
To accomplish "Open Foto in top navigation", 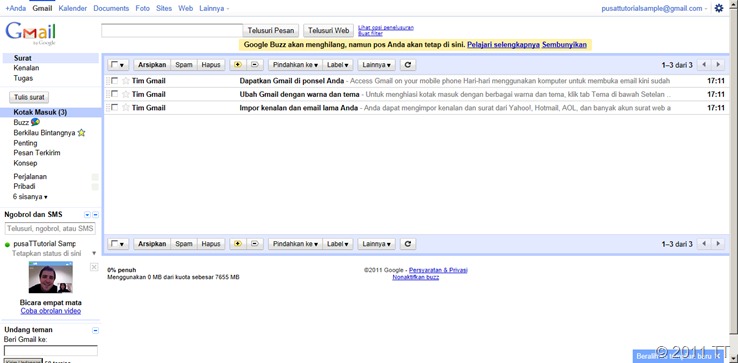I will pyautogui.click(x=142, y=8).
